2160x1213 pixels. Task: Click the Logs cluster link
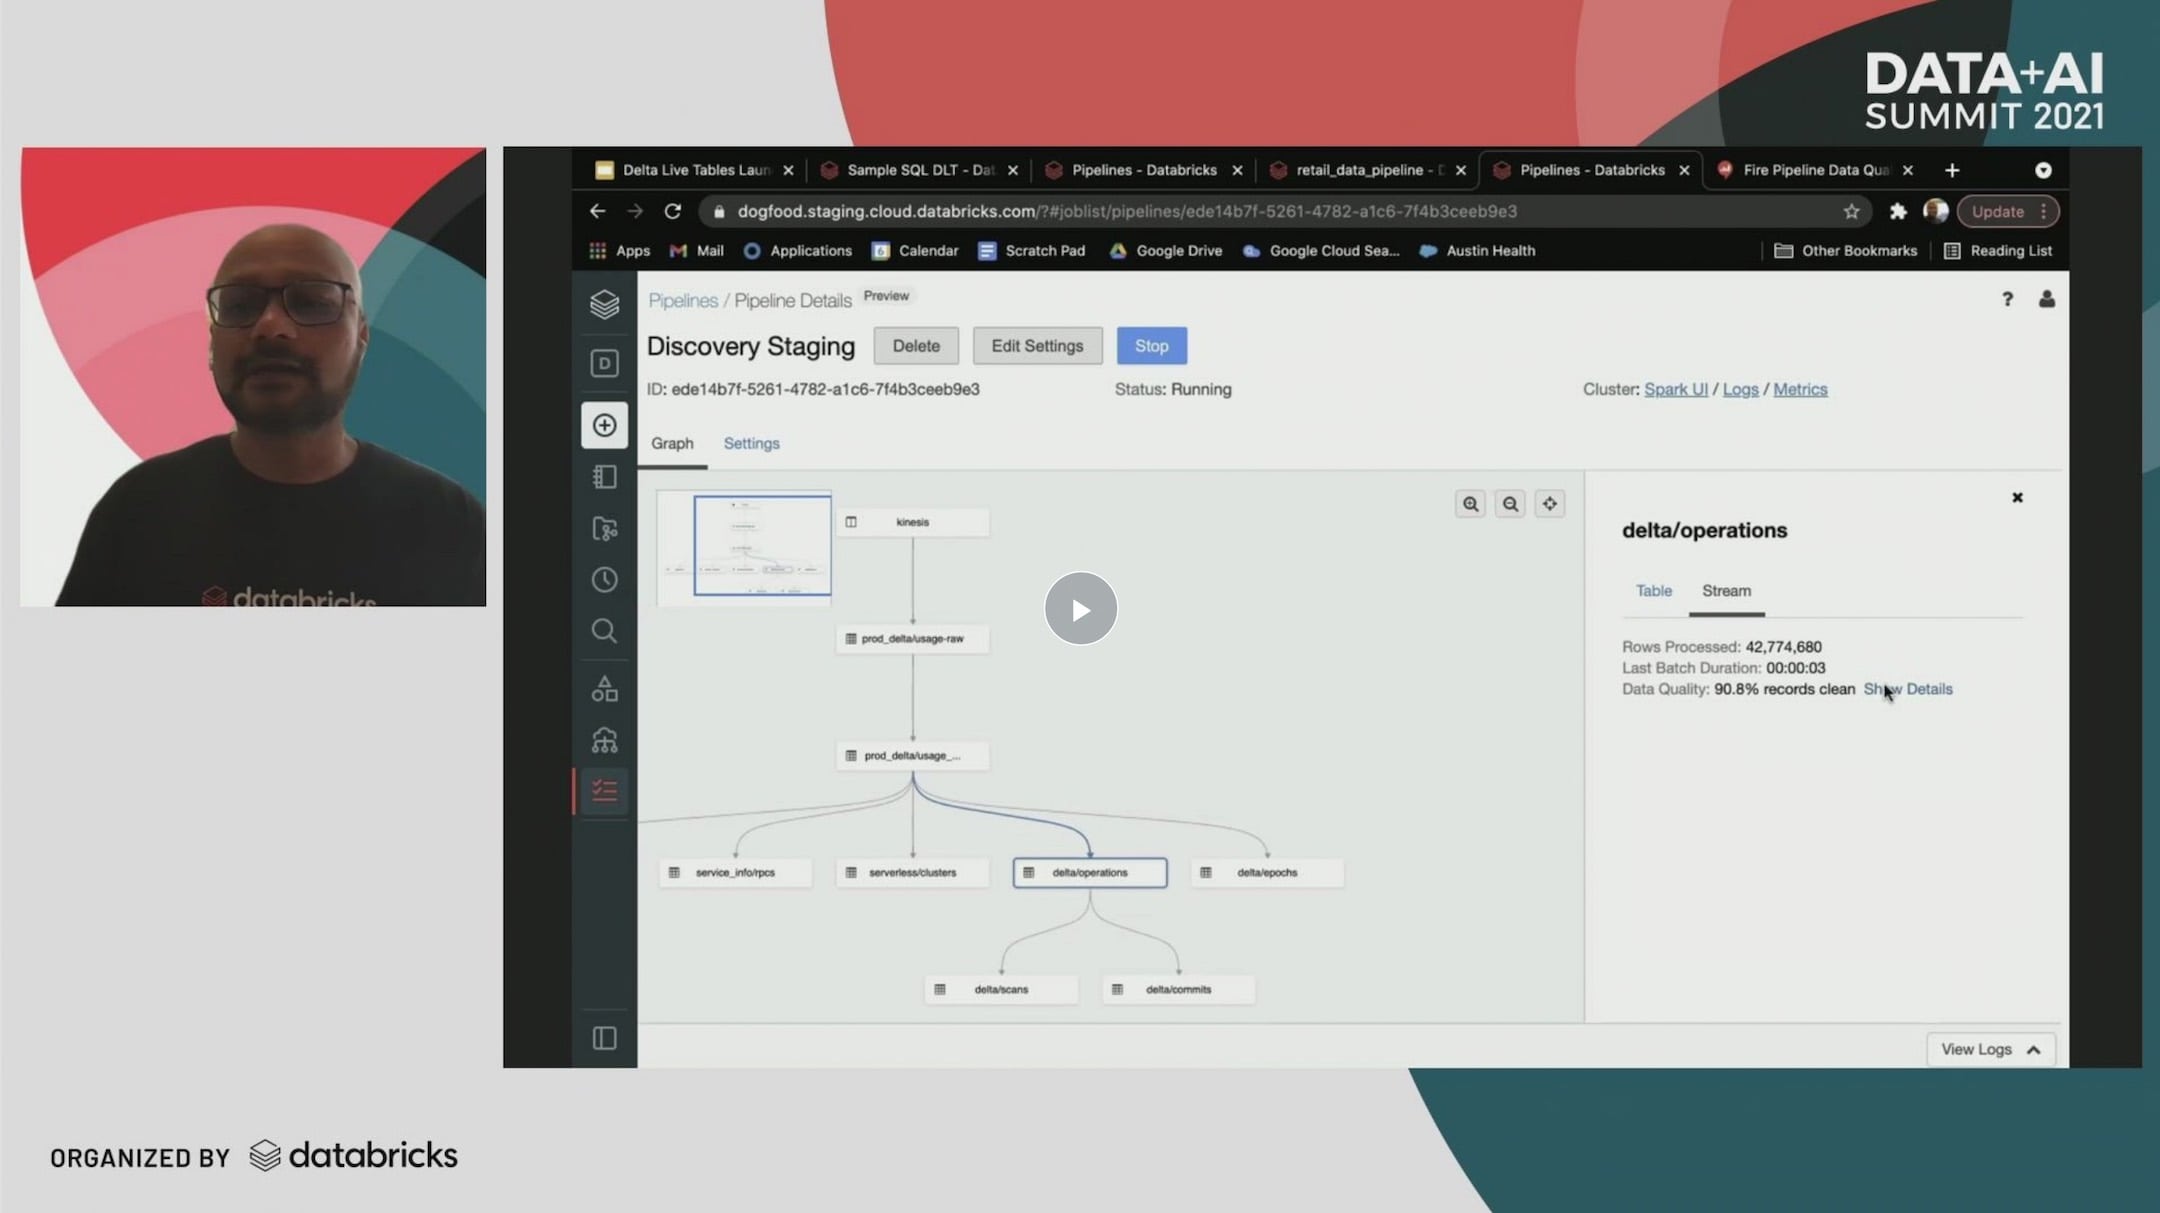point(1739,389)
